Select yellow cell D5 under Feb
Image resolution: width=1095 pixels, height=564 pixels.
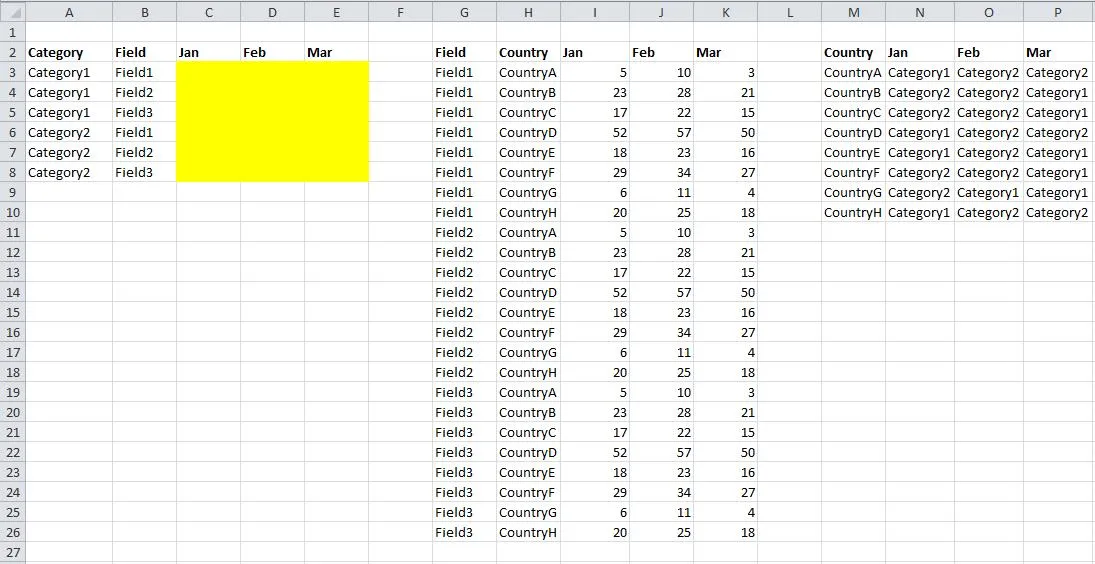(x=272, y=112)
